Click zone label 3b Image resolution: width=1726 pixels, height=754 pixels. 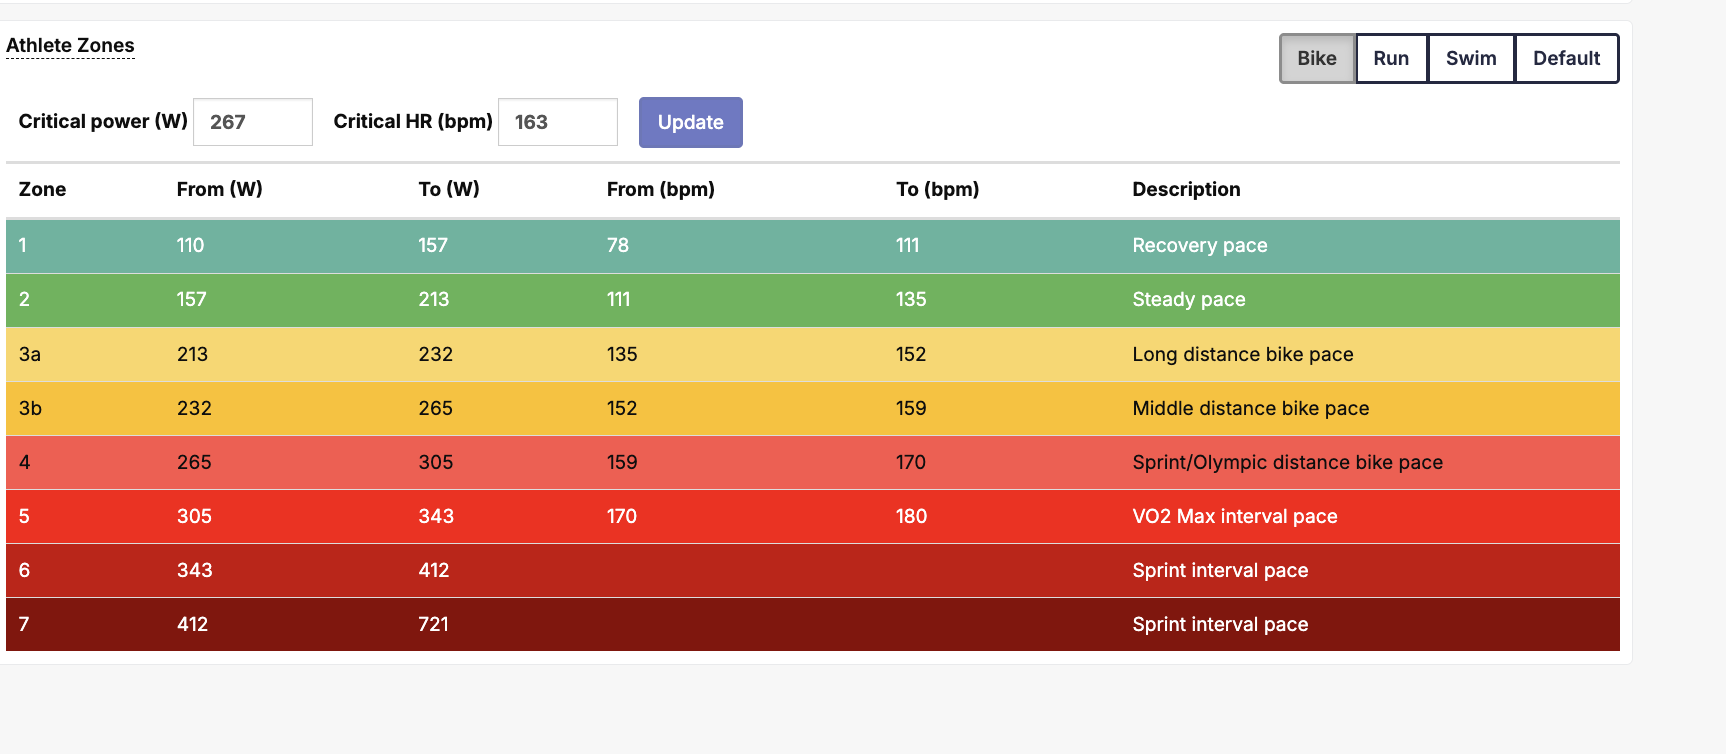click(30, 408)
